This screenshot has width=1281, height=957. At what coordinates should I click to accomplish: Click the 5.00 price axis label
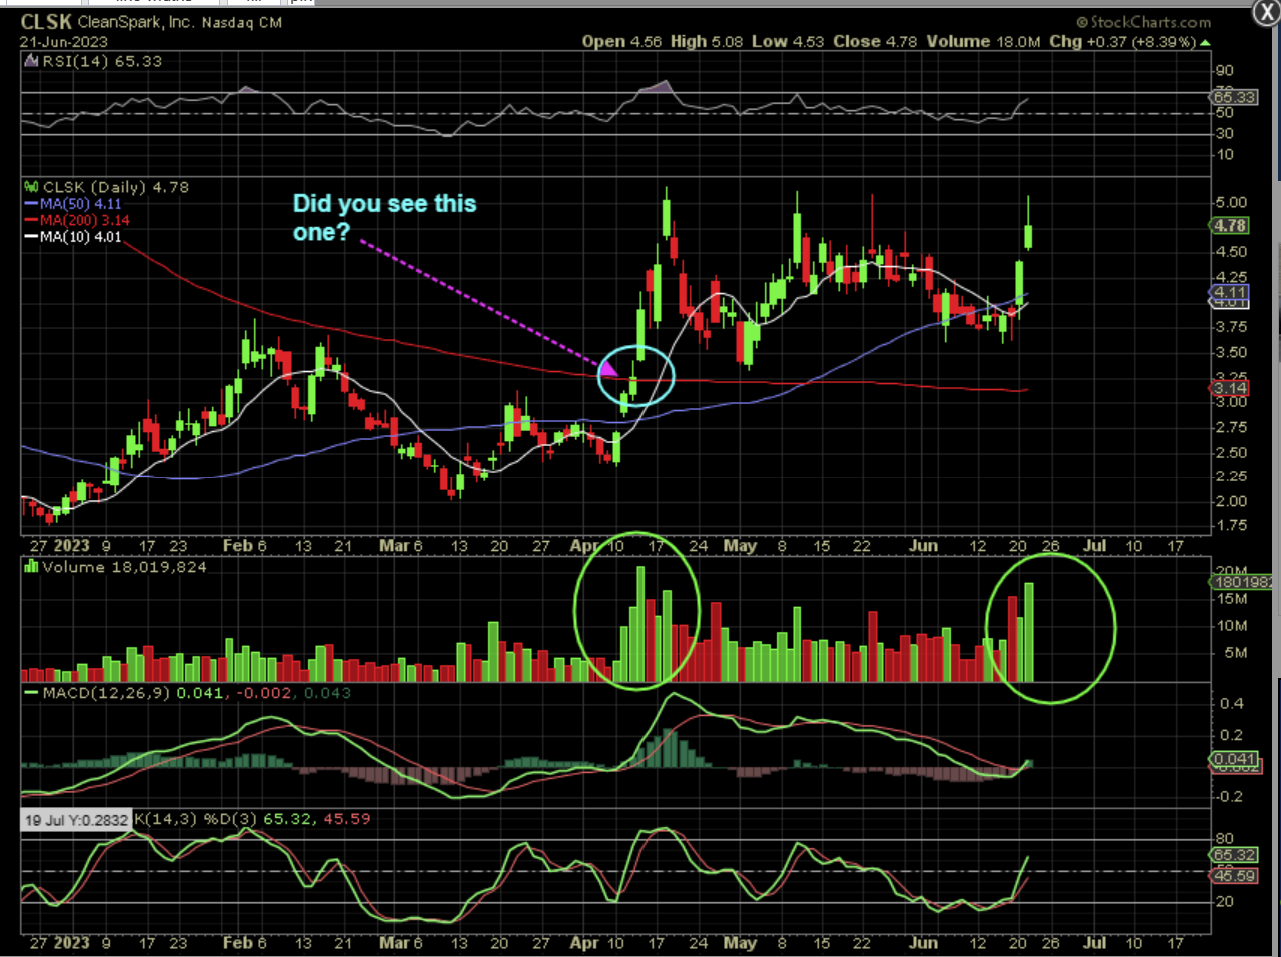tap(1231, 202)
